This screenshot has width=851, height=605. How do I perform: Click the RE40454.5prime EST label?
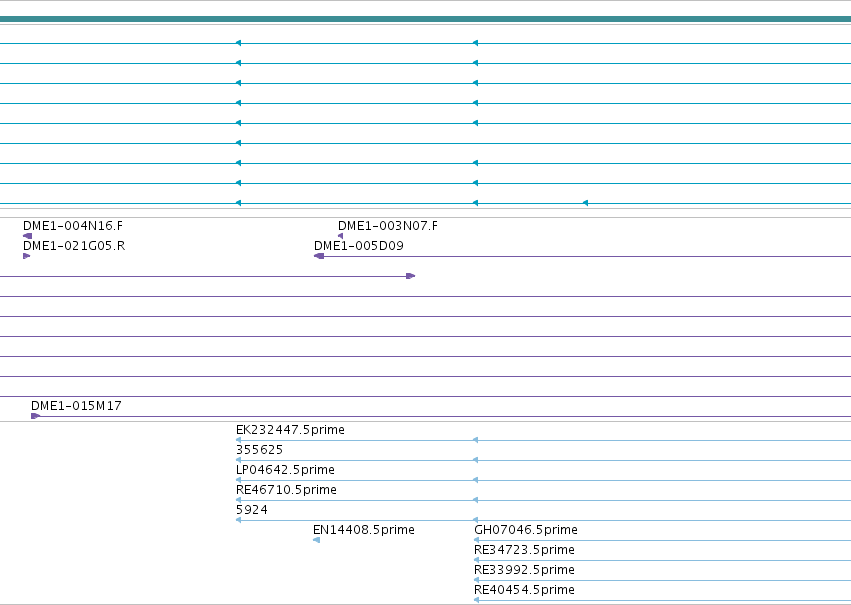click(x=524, y=590)
